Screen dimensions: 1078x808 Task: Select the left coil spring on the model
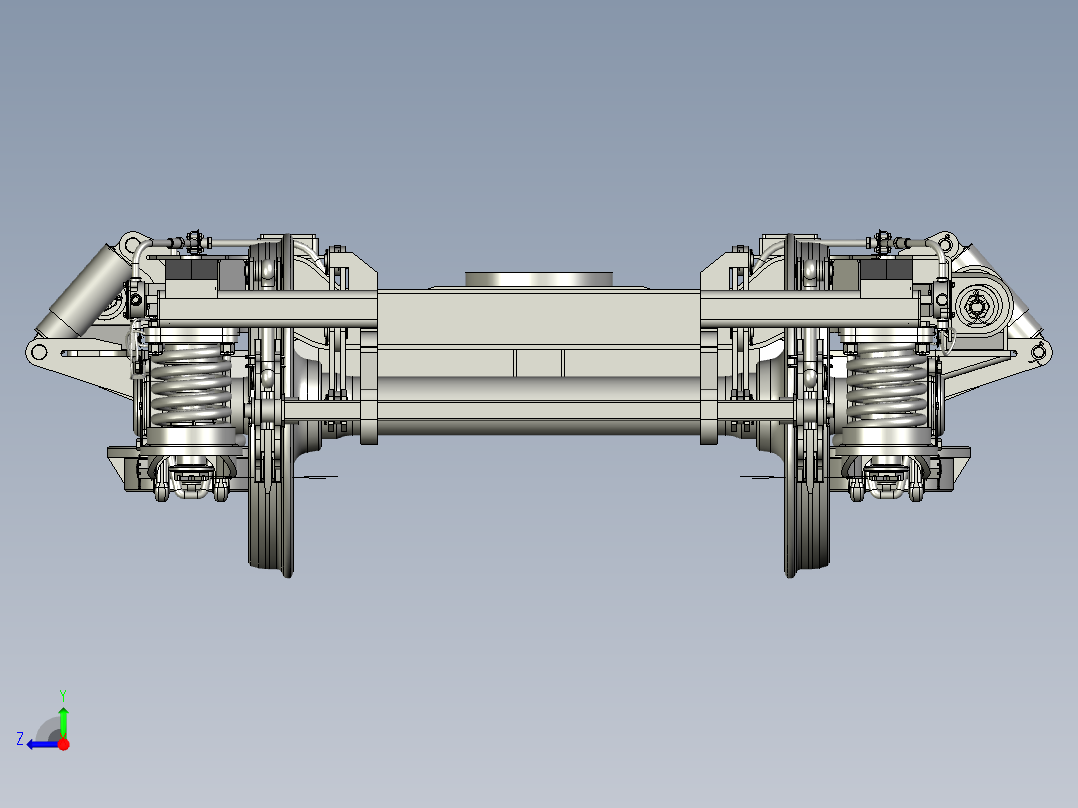pyautogui.click(x=190, y=384)
